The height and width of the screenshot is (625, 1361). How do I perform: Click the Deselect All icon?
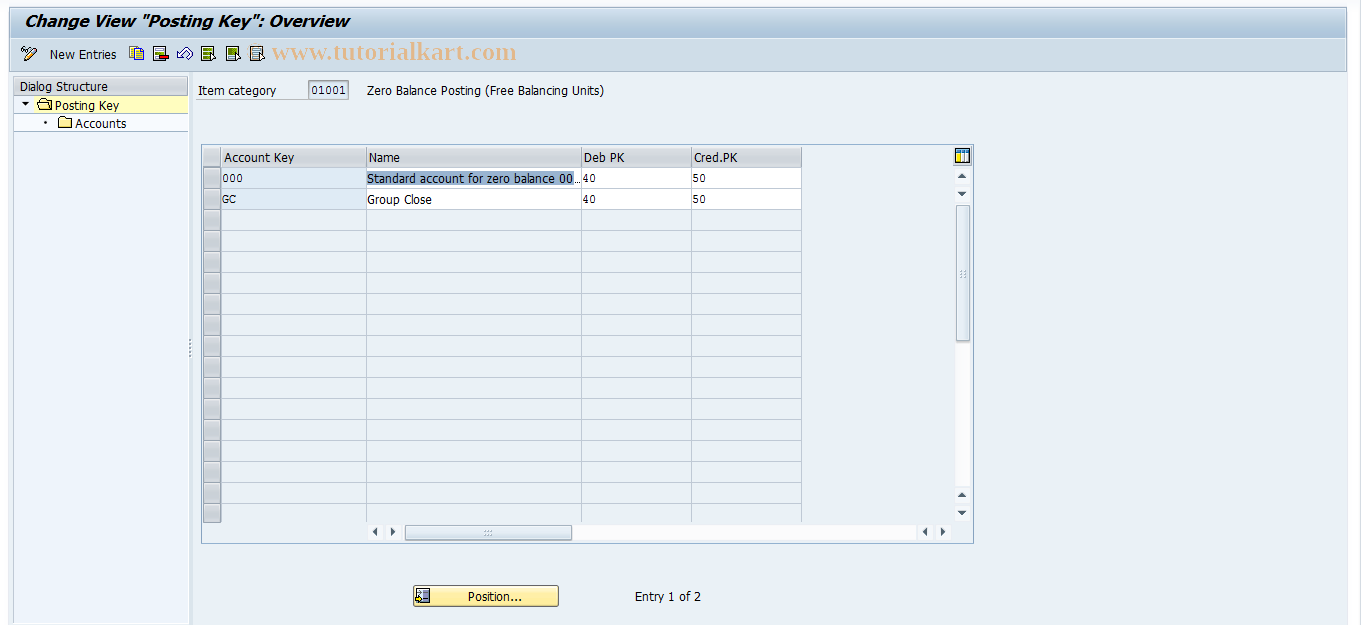coord(257,54)
